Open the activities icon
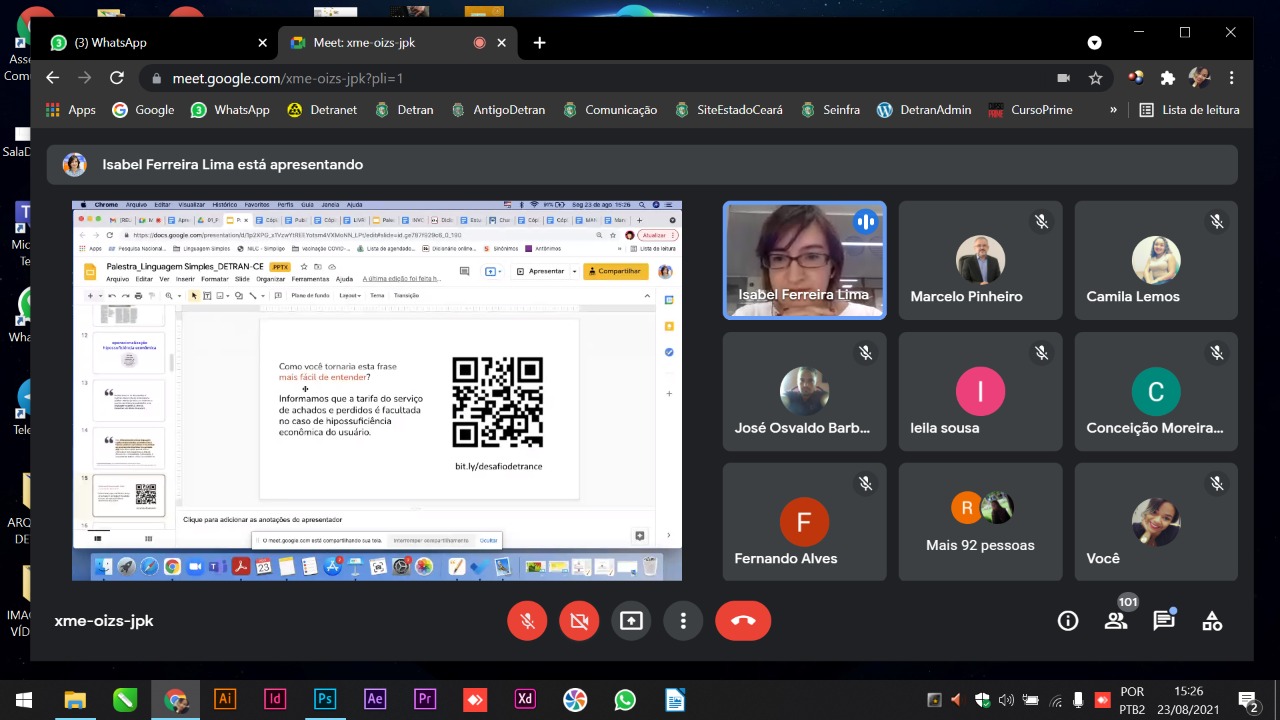 point(1212,621)
